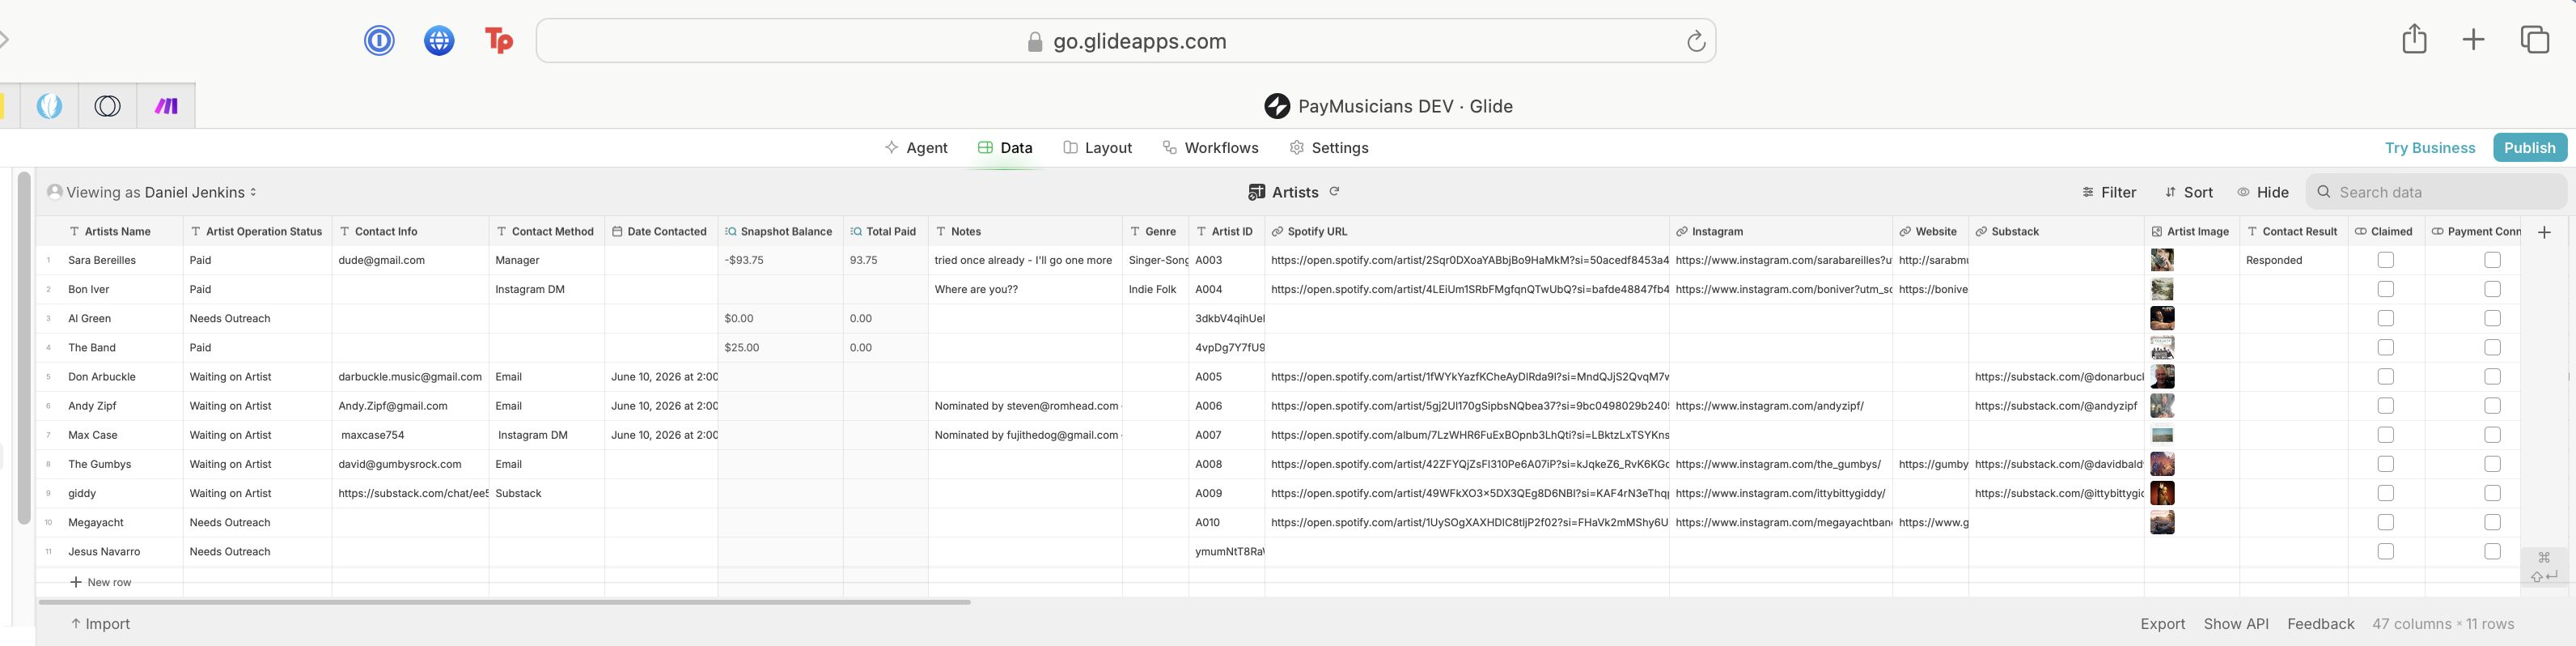Open keyboard shortcuts icon at the table corner
This screenshot has height=646, width=2576.
pos(2544,566)
